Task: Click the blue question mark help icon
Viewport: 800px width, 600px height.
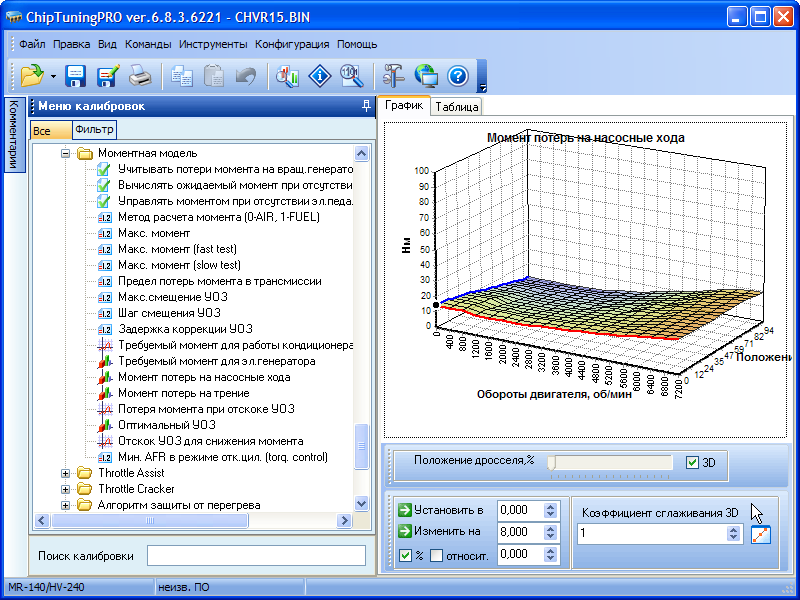Action: click(x=458, y=75)
